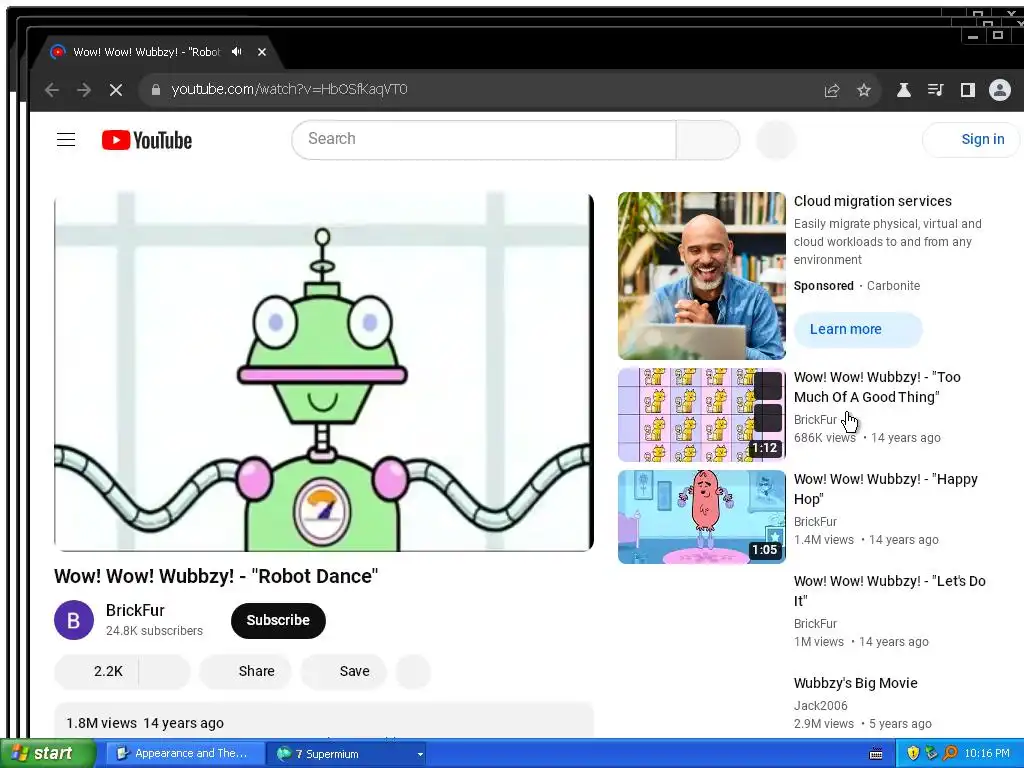Show the on-screen keyboard tray icon

coord(876,754)
